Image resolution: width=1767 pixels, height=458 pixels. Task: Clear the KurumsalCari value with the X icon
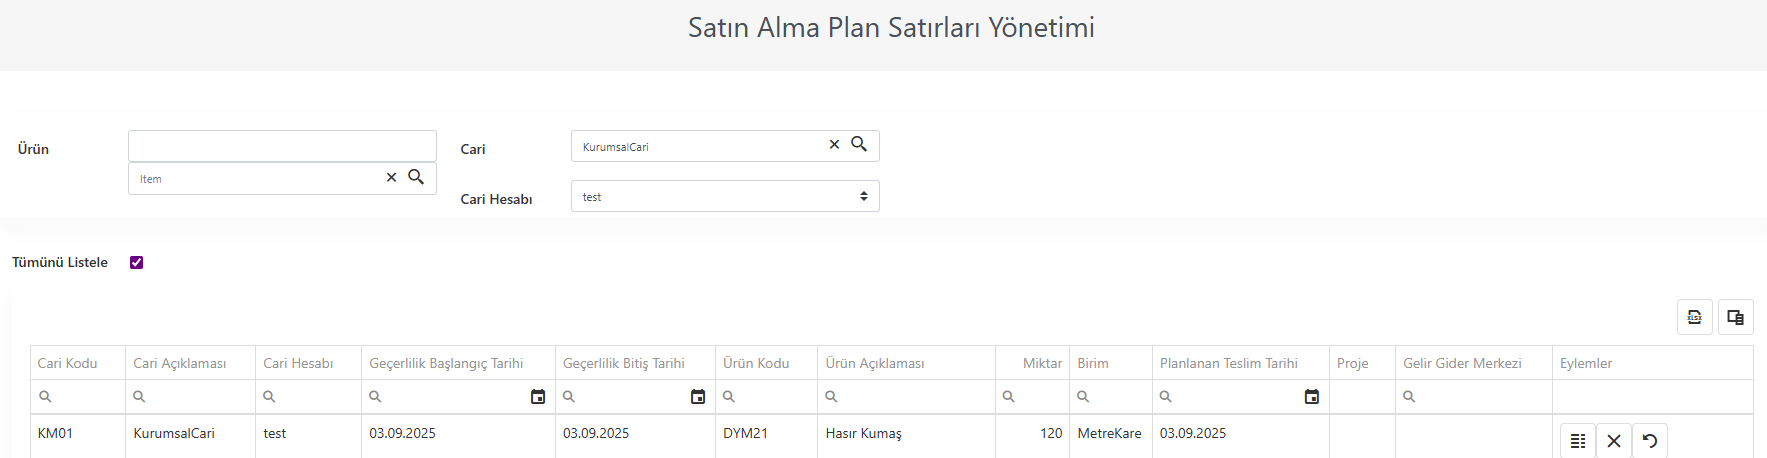pos(834,145)
